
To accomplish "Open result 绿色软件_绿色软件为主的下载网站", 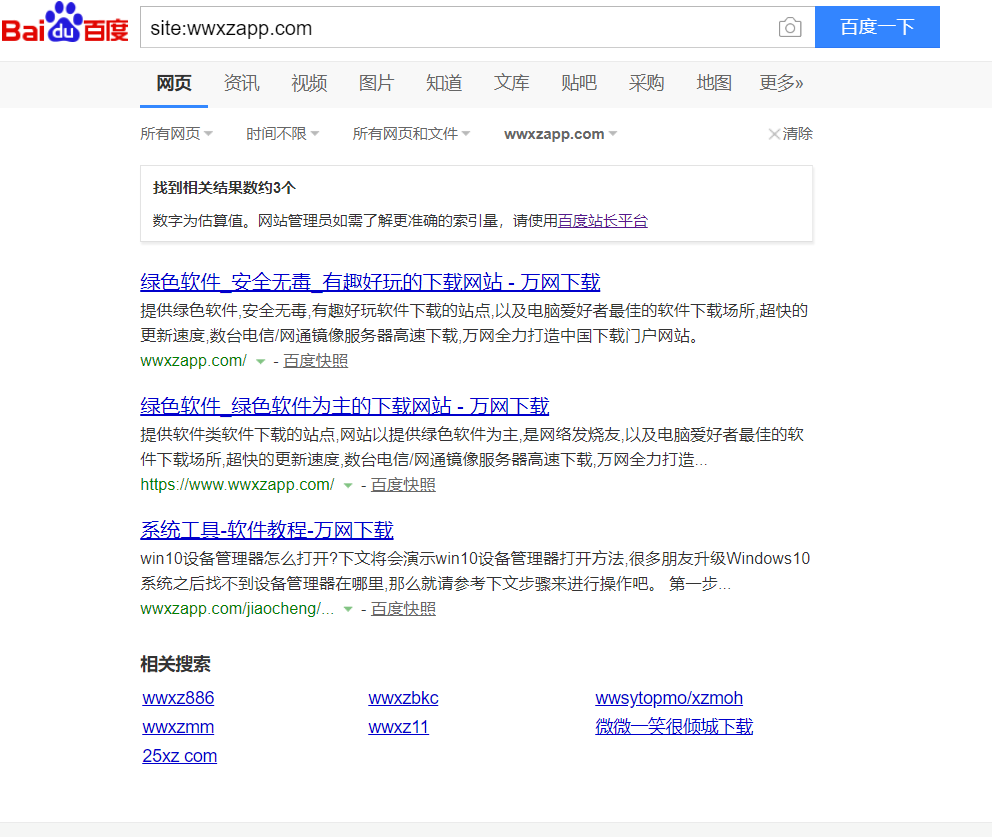I will (345, 406).
